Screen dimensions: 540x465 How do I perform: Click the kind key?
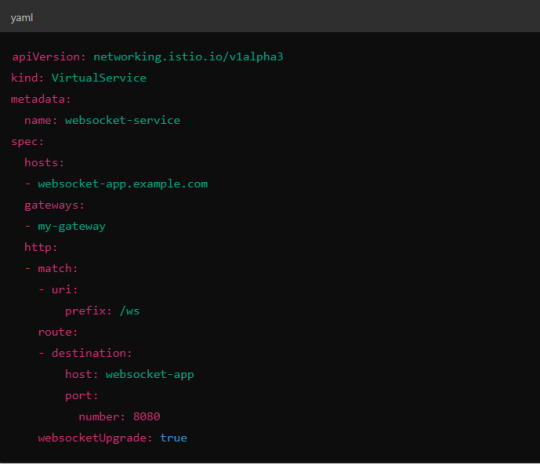[27, 78]
